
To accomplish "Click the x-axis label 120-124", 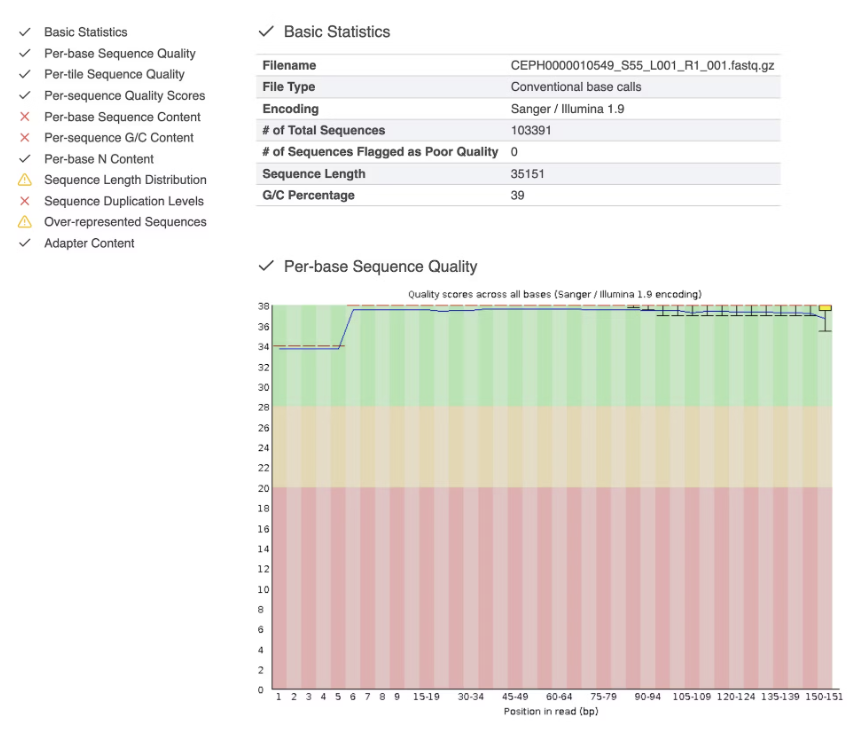I will pos(736,696).
